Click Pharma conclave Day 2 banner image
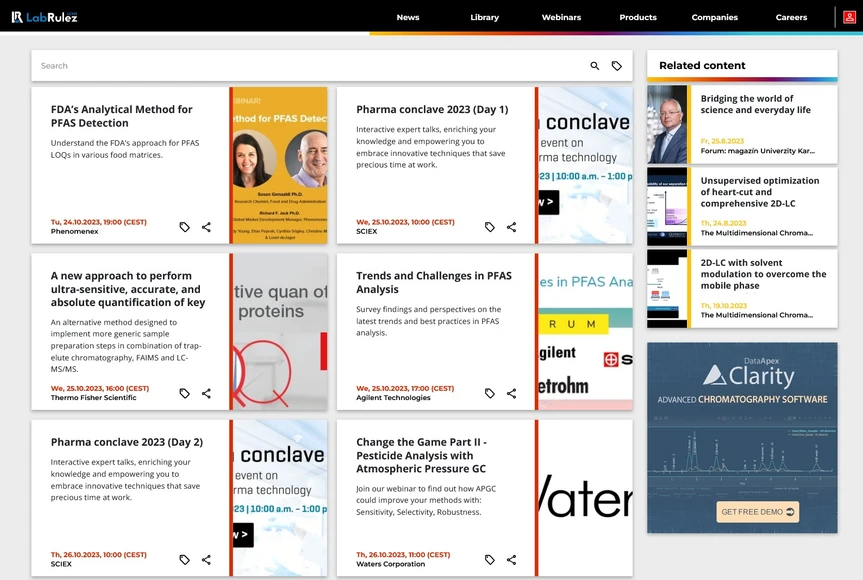Screen dimensions: 863x580 pos(280,498)
